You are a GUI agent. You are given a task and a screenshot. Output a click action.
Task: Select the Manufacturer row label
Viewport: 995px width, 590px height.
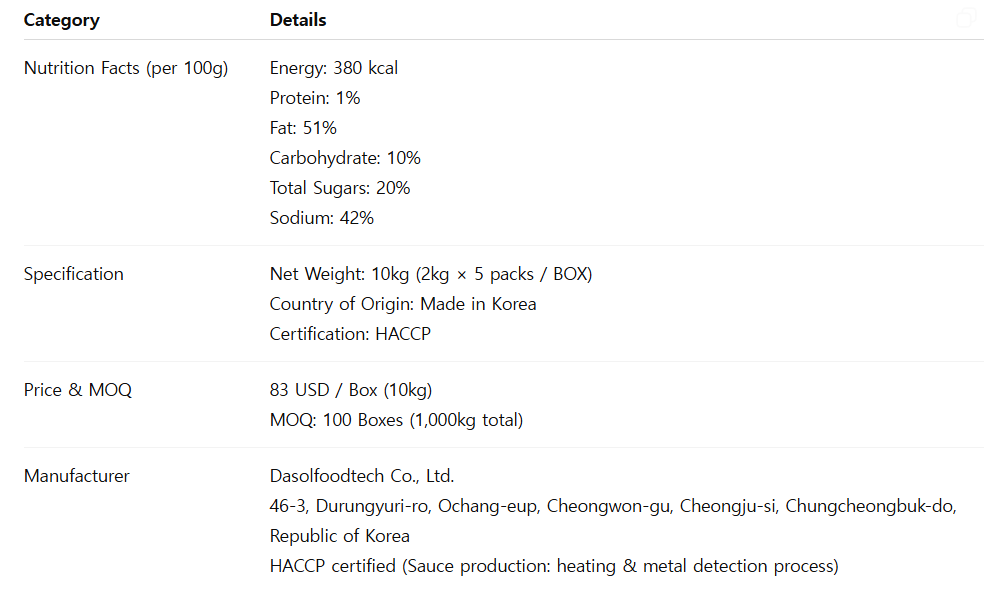[77, 476]
